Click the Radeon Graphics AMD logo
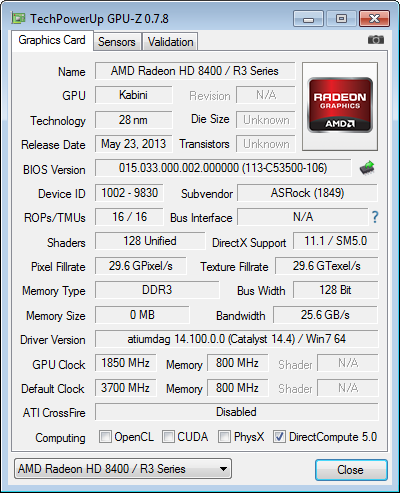 (340, 105)
